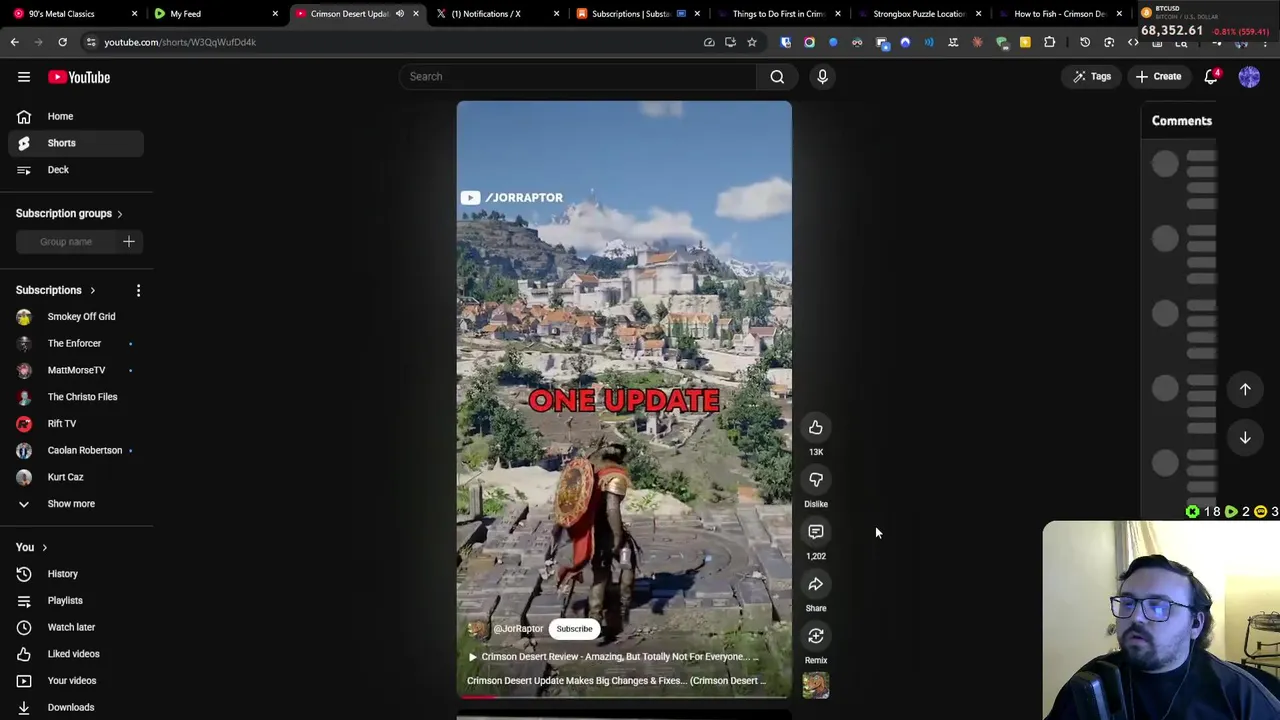Screen dimensions: 1280x720
Task: Expand Subscription groups chevron
Action: tap(119, 214)
